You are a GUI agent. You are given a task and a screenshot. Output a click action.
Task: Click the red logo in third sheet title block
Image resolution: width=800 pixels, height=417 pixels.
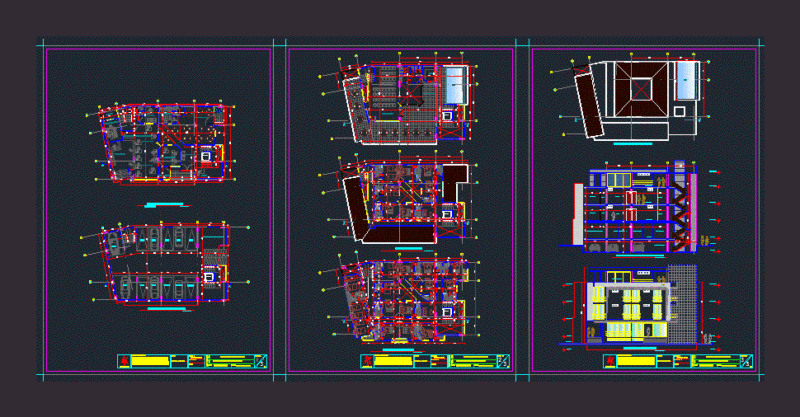610,361
